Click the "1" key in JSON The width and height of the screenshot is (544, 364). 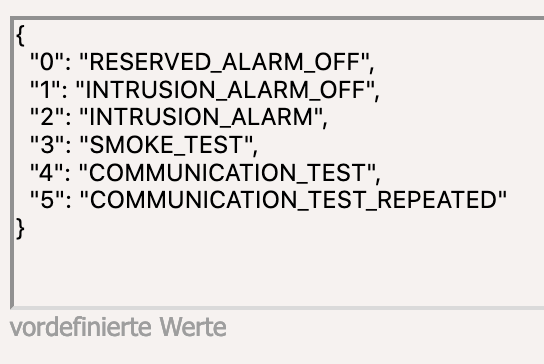point(45,90)
